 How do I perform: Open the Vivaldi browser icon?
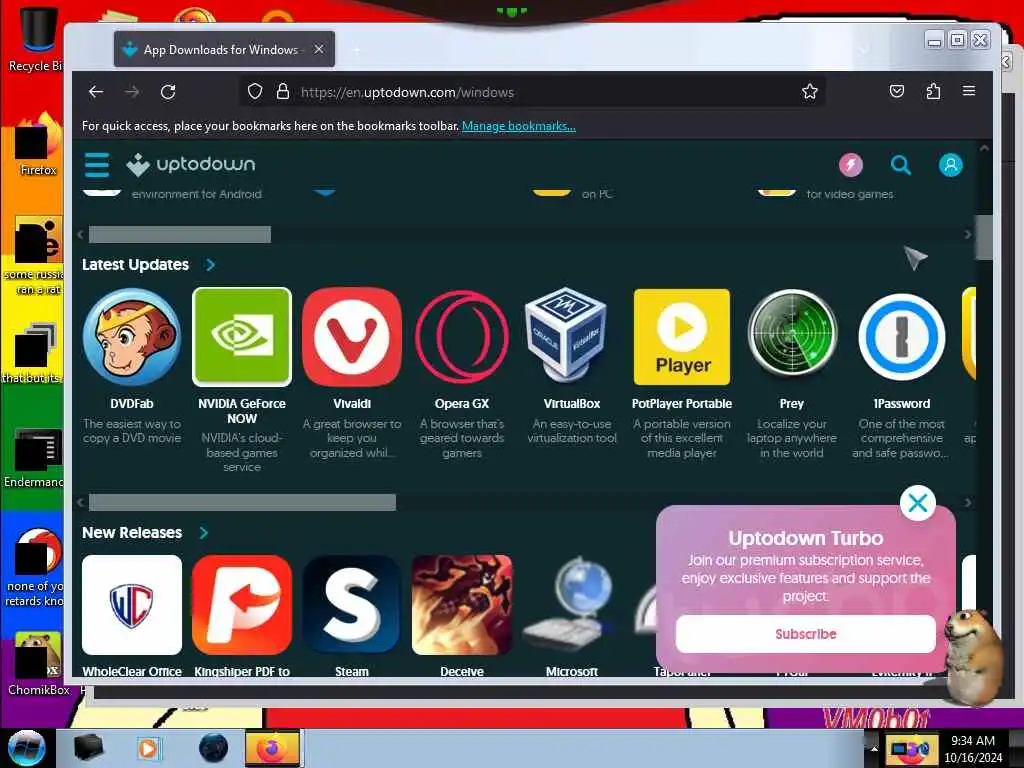coord(351,337)
